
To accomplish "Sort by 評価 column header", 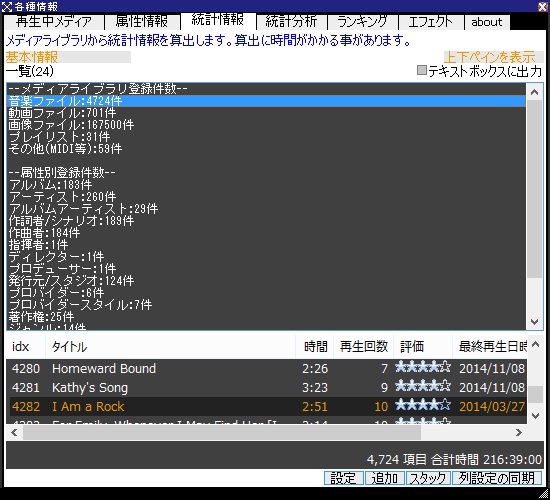I will 423,347.
